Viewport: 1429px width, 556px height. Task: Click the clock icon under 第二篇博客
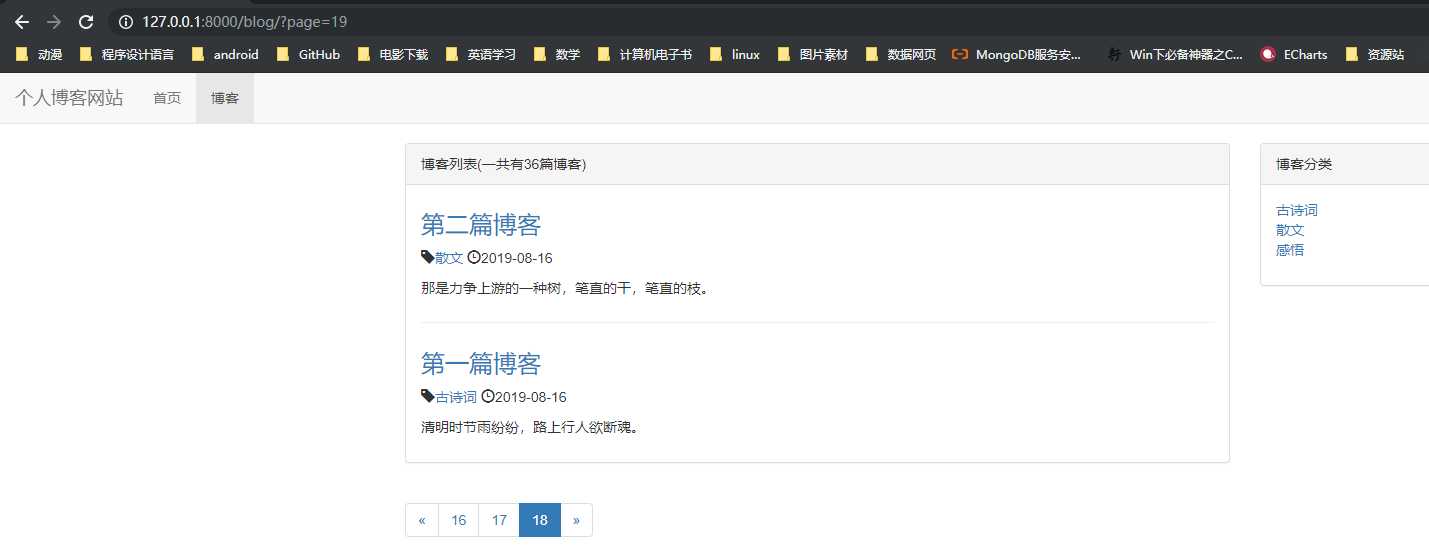(474, 257)
